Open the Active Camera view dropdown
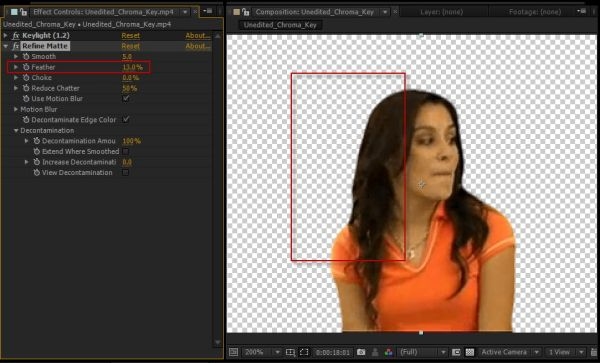 click(x=509, y=352)
